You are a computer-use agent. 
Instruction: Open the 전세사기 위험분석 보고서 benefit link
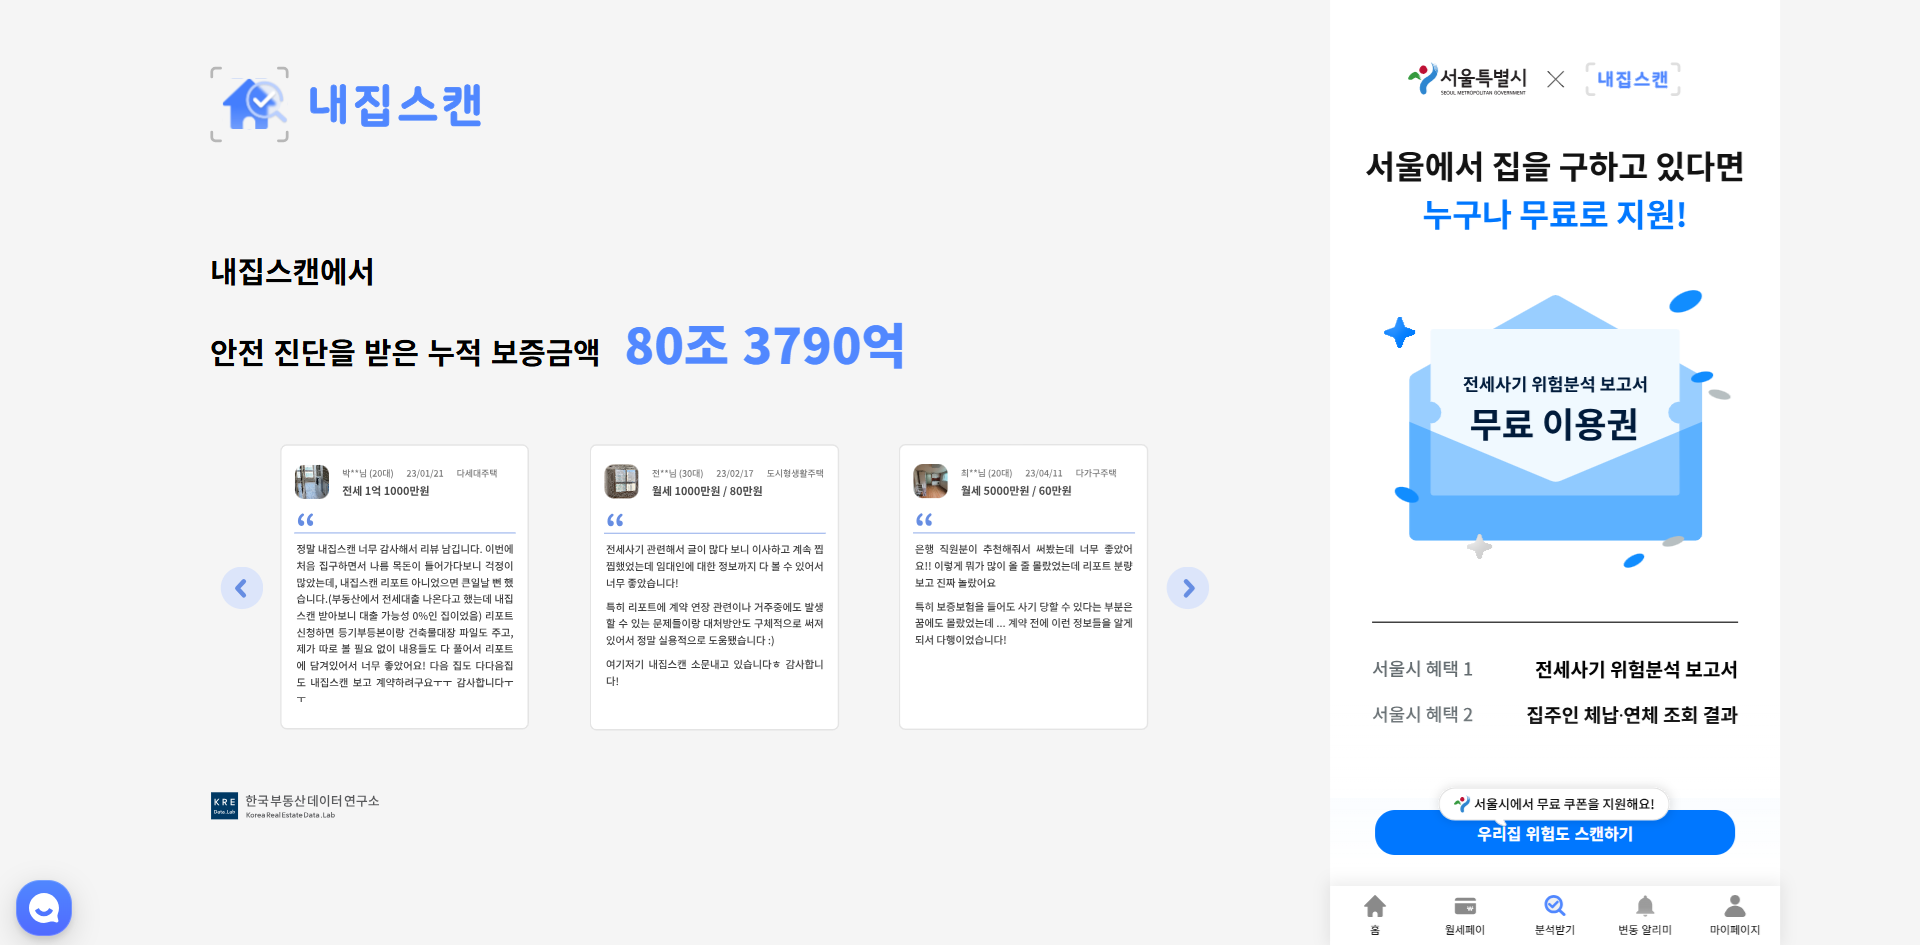click(1637, 669)
